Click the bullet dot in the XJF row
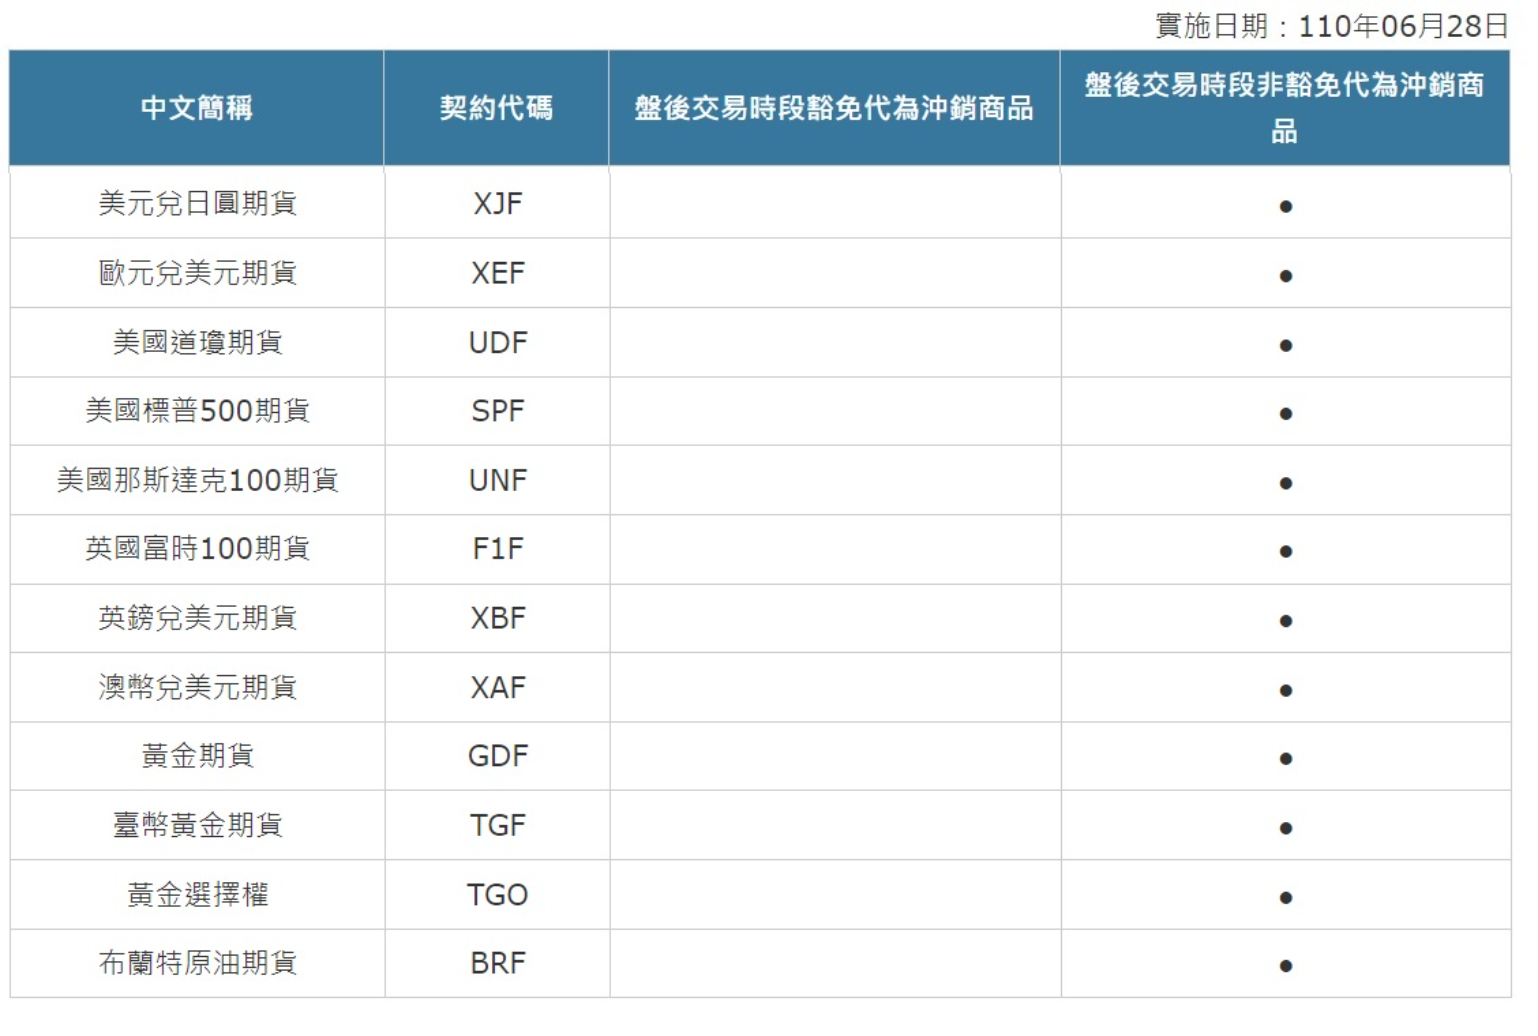 point(1285,207)
